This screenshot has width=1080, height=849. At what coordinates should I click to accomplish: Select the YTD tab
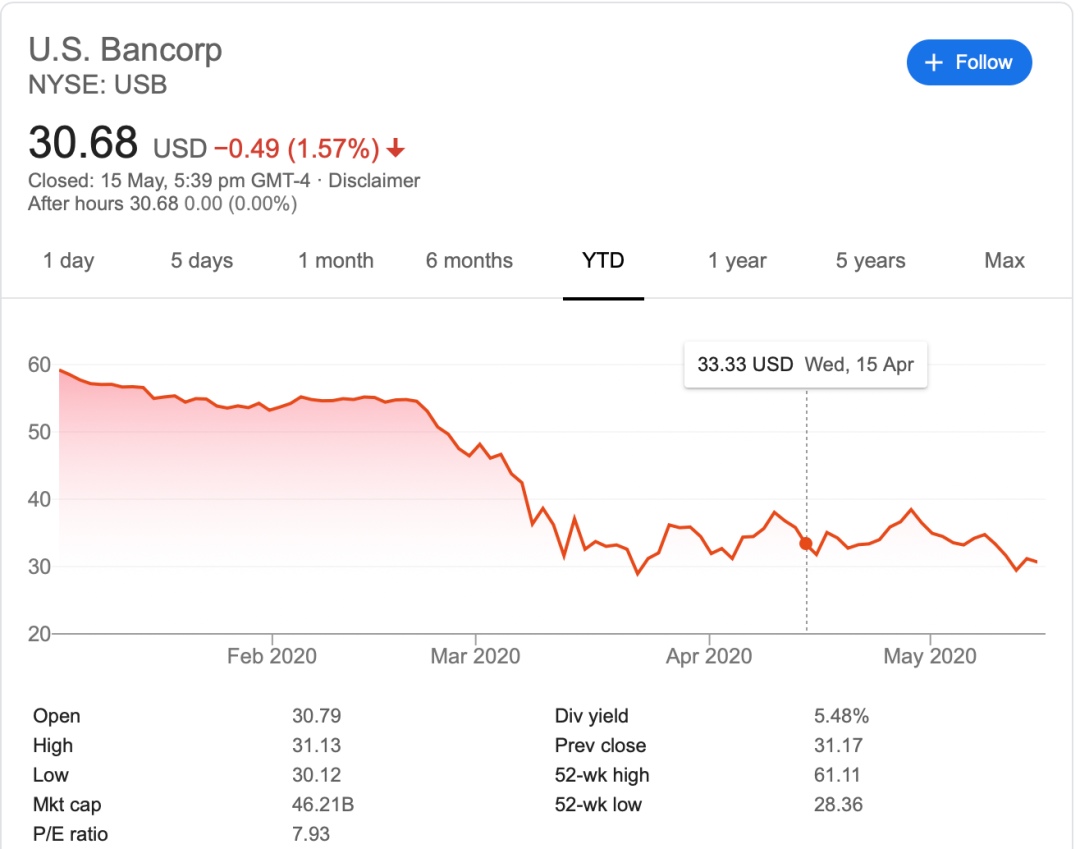[603, 261]
